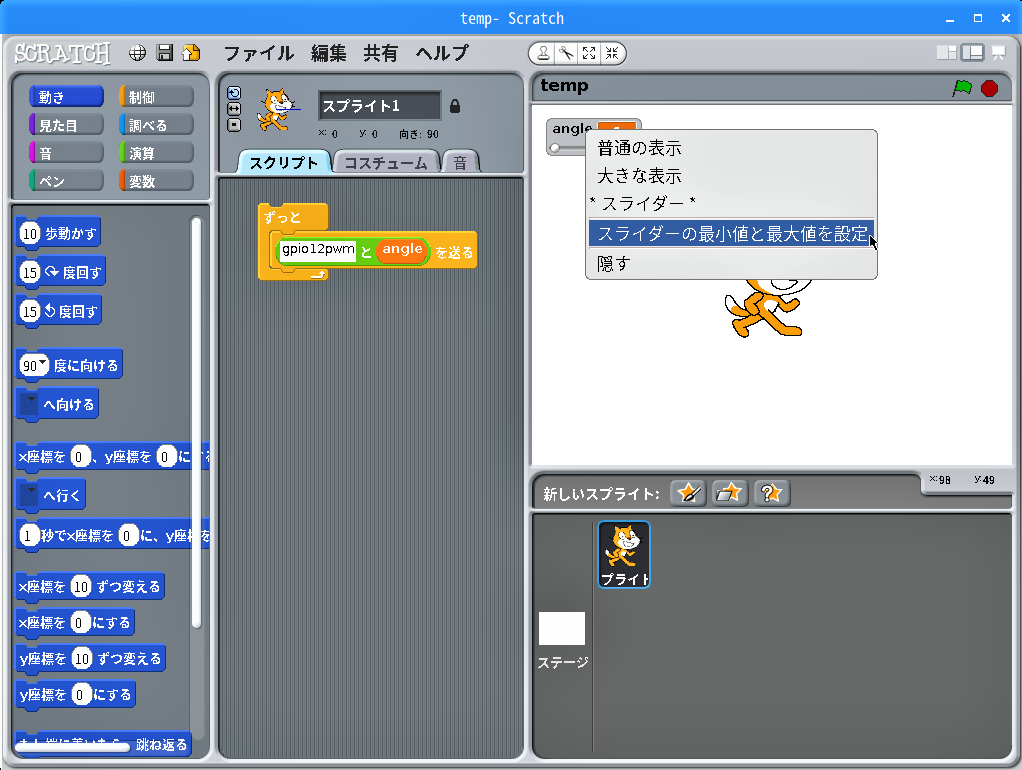
Task: Open the 編集 menu
Action: [328, 53]
